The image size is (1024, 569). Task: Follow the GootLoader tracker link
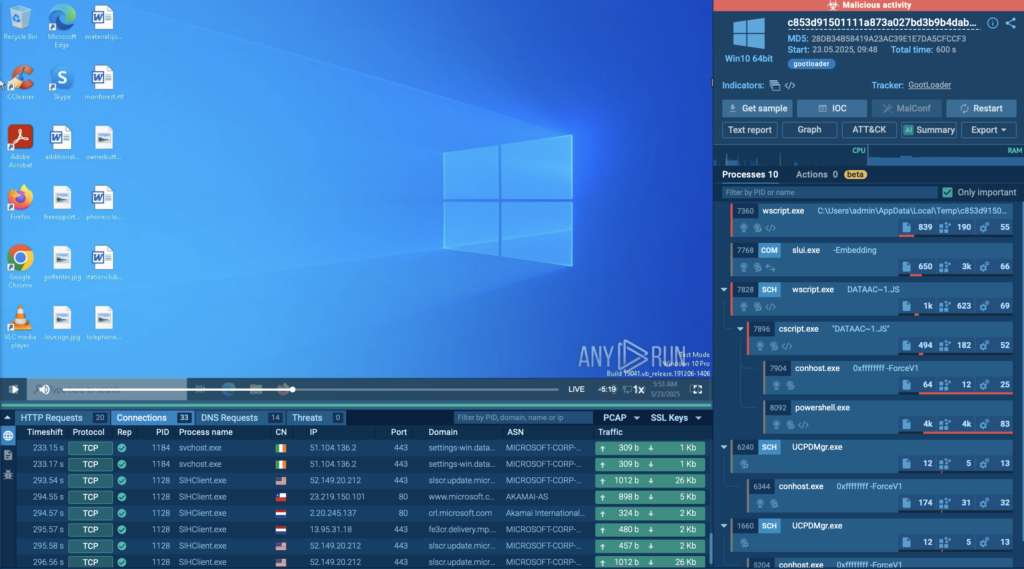pos(929,86)
